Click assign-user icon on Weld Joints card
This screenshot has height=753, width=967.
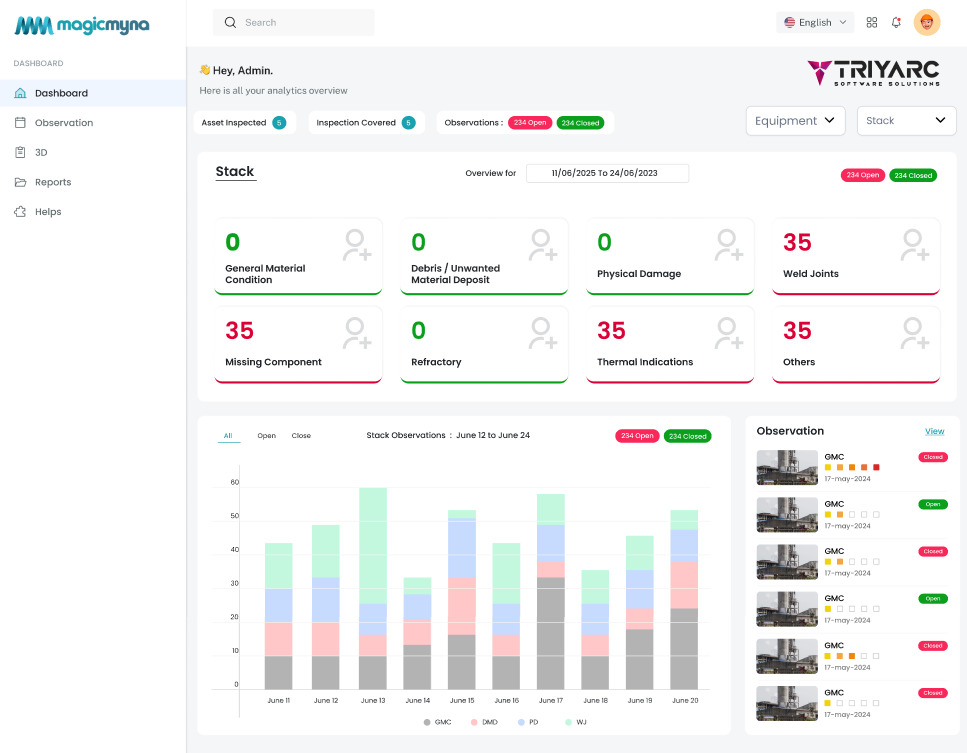[x=915, y=245]
